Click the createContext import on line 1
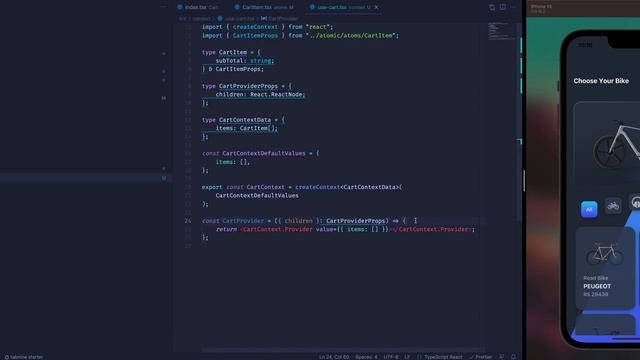 pyautogui.click(x=255, y=27)
